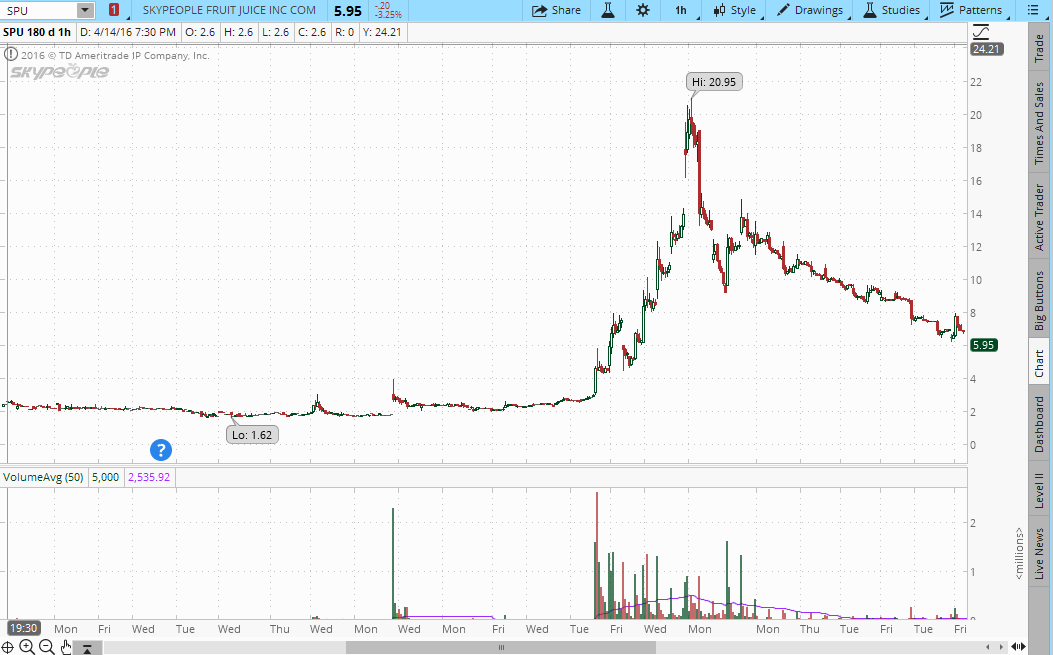
Task: Click the 19:30 time axis label
Action: pyautogui.click(x=23, y=628)
